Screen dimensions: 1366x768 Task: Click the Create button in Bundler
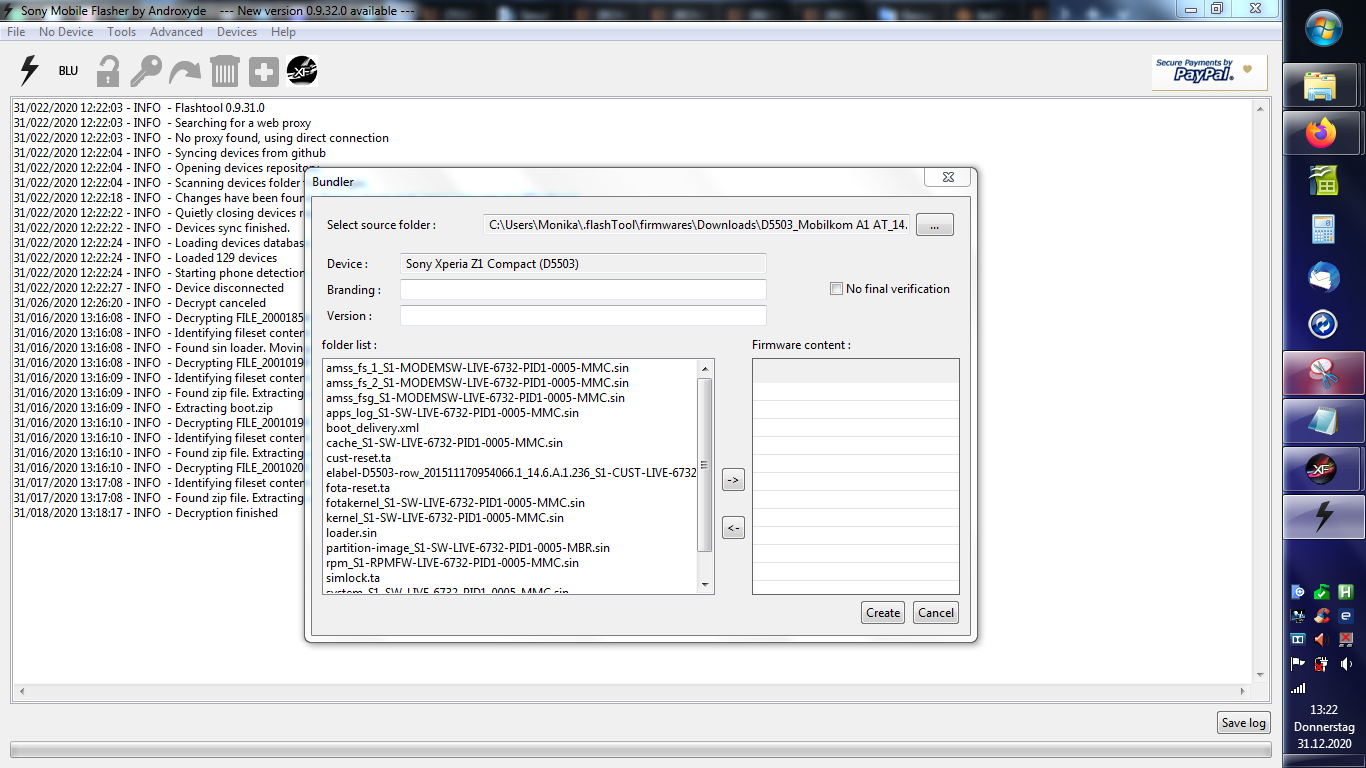click(x=883, y=613)
